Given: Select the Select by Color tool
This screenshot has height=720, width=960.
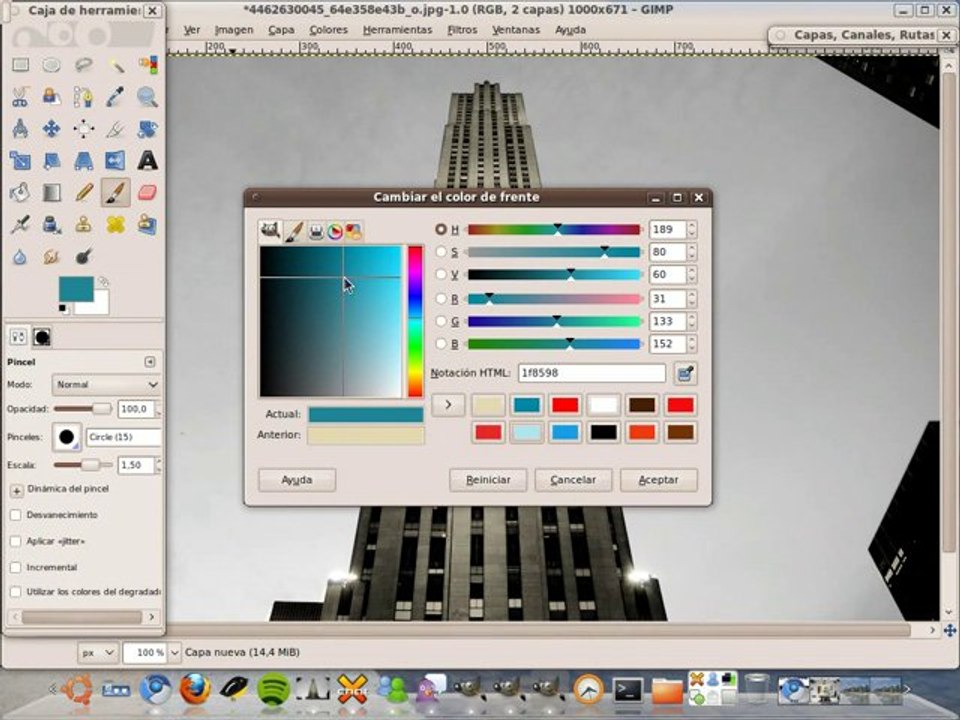Looking at the screenshot, I should coord(148,65).
